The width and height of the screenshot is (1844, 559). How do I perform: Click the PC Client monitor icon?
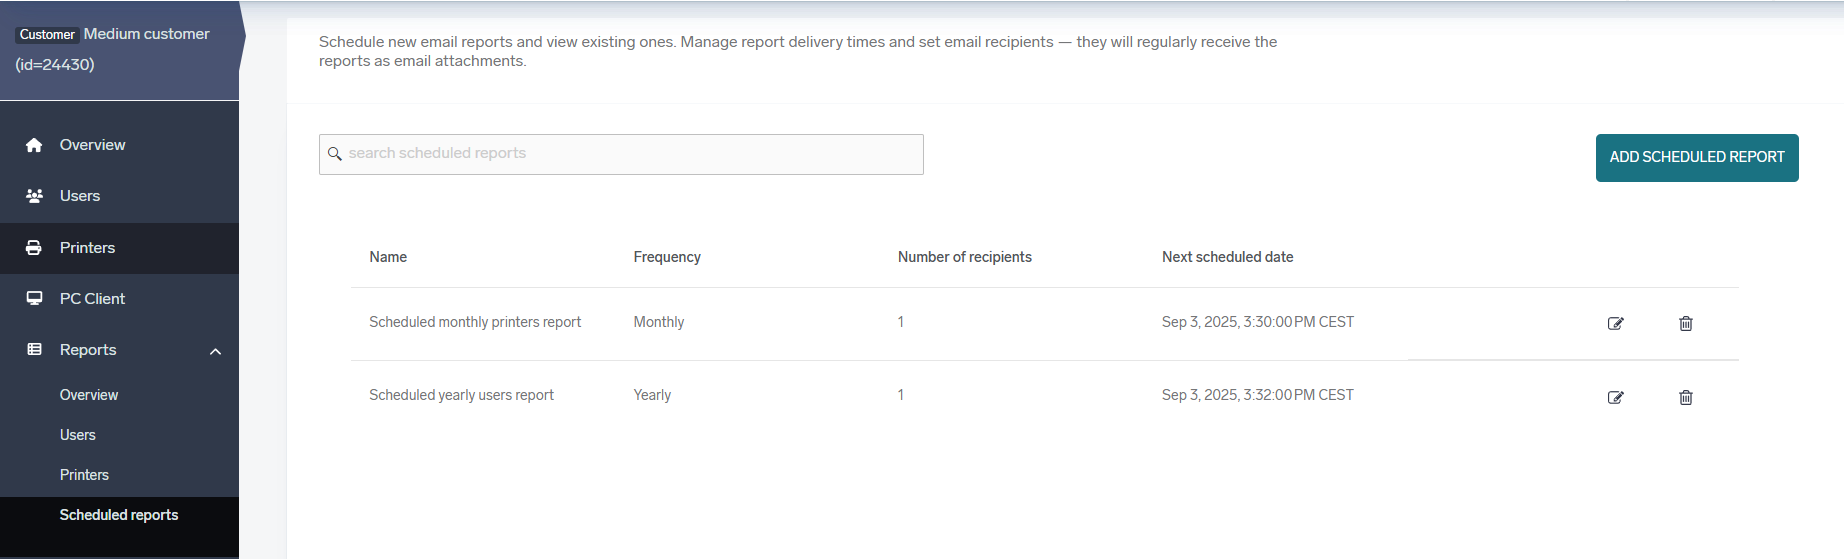(x=34, y=299)
